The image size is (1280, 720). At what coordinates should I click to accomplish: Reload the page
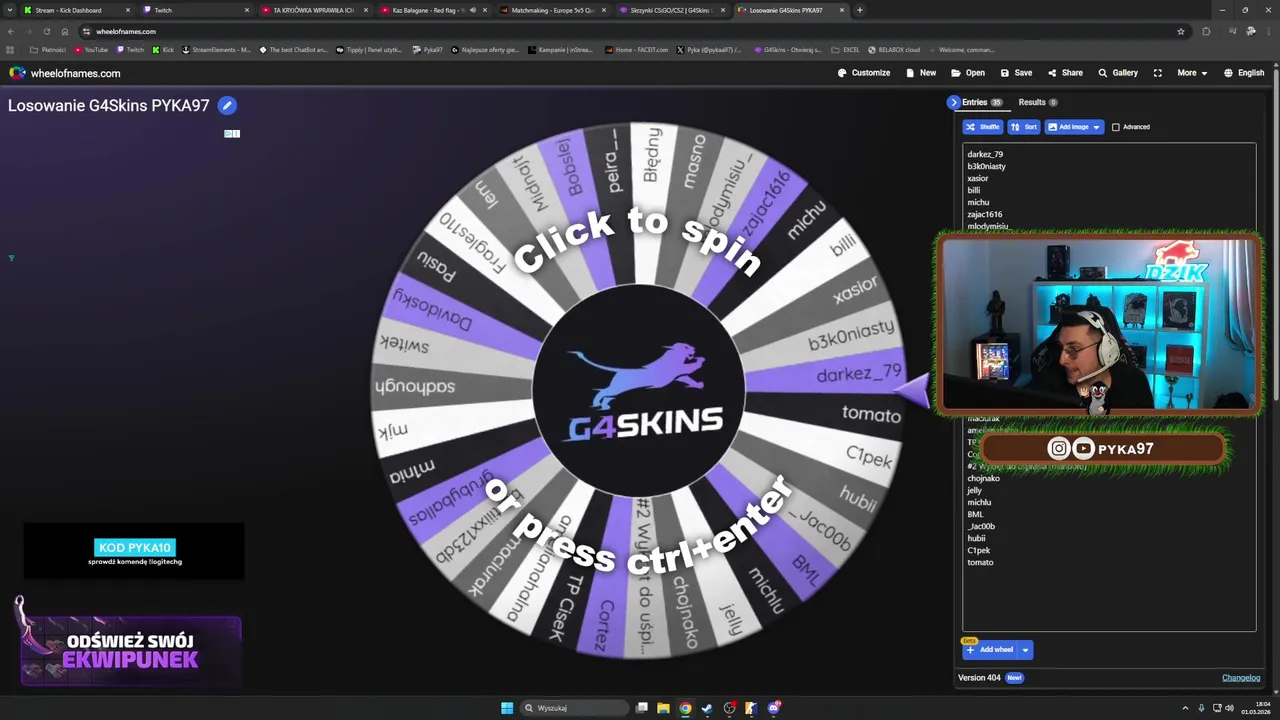[x=46, y=31]
